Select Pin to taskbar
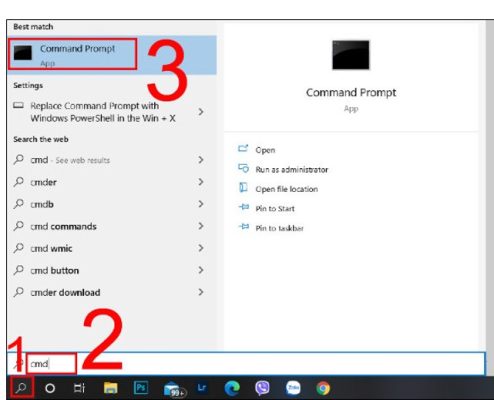The image size is (494, 400). point(279,228)
